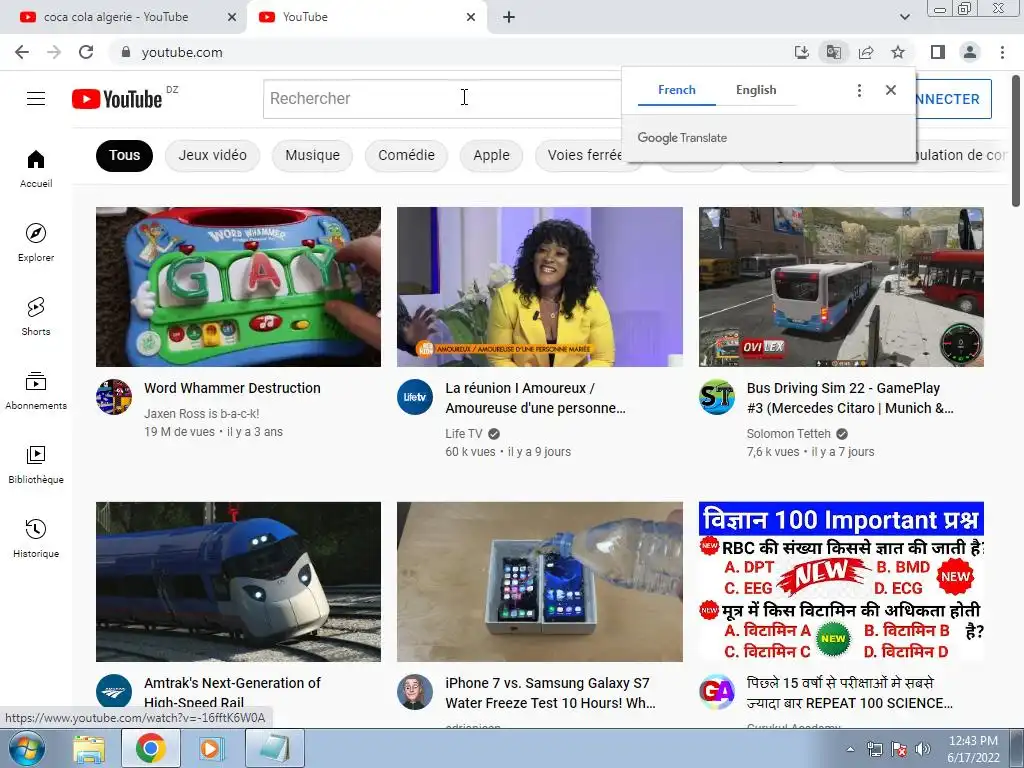This screenshot has height=768, width=1024.
Task: Close the coca cola algerie tab
Action: click(232, 17)
